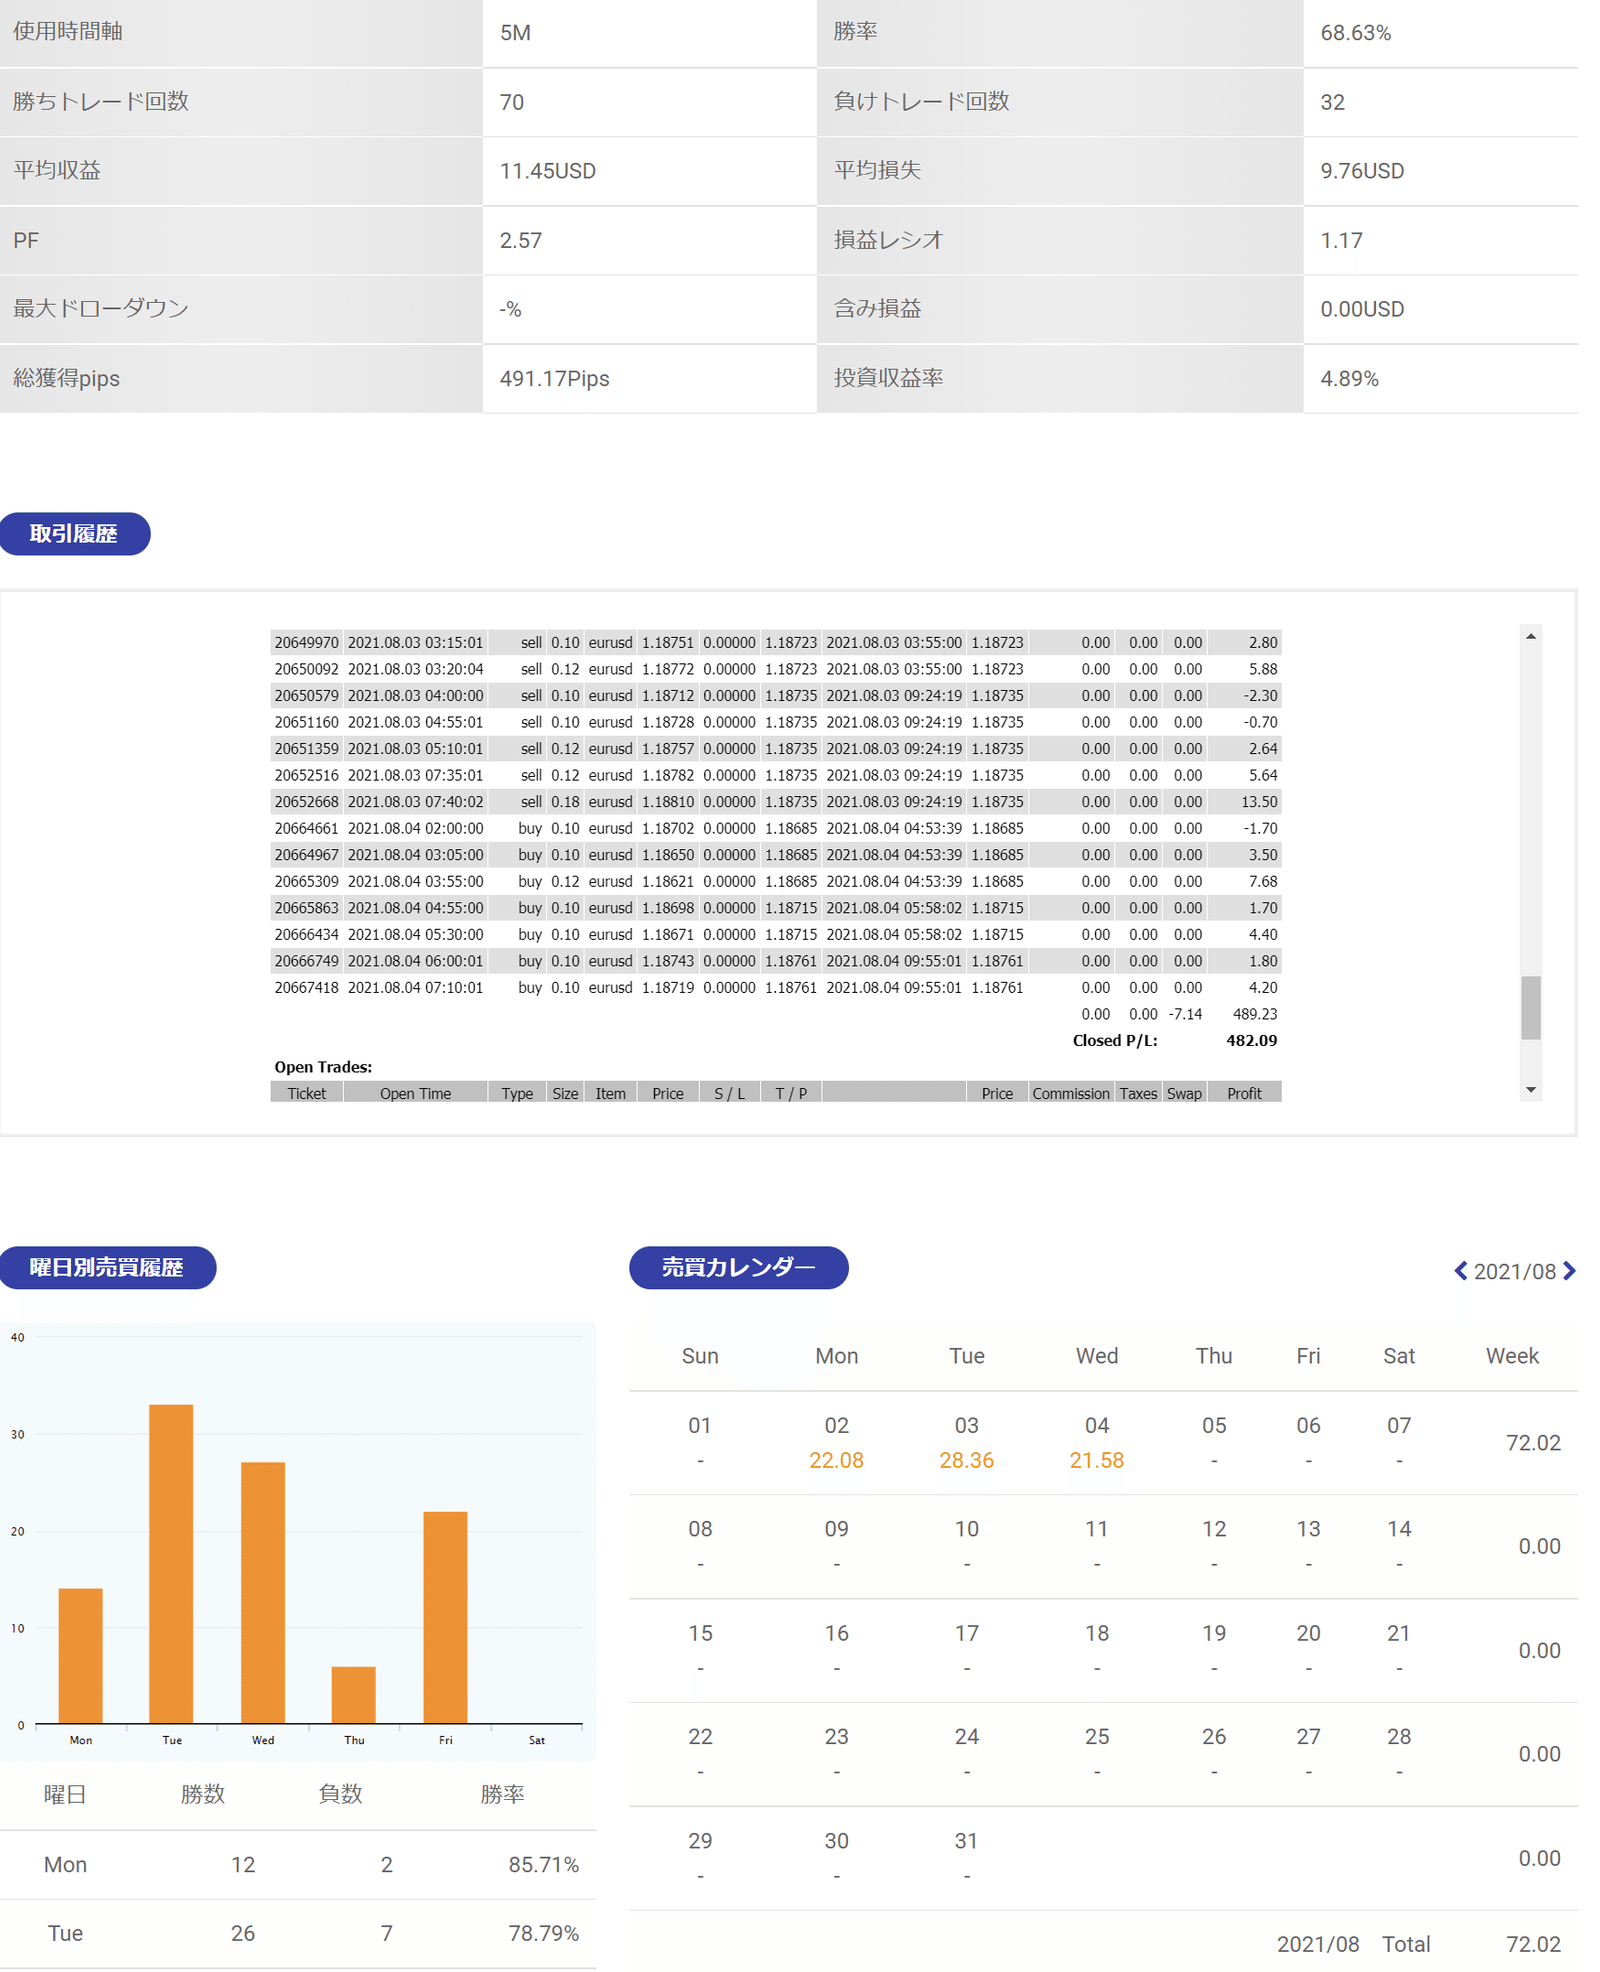Select calendar profit 21.58 on day 04
This screenshot has width=1600, height=1972.
point(1097,1460)
